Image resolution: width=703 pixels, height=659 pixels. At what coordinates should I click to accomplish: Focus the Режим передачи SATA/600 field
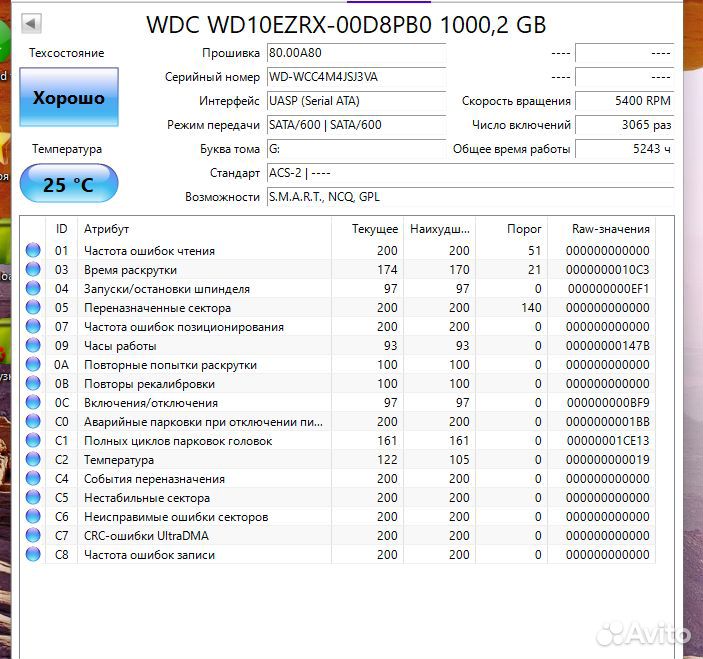356,125
